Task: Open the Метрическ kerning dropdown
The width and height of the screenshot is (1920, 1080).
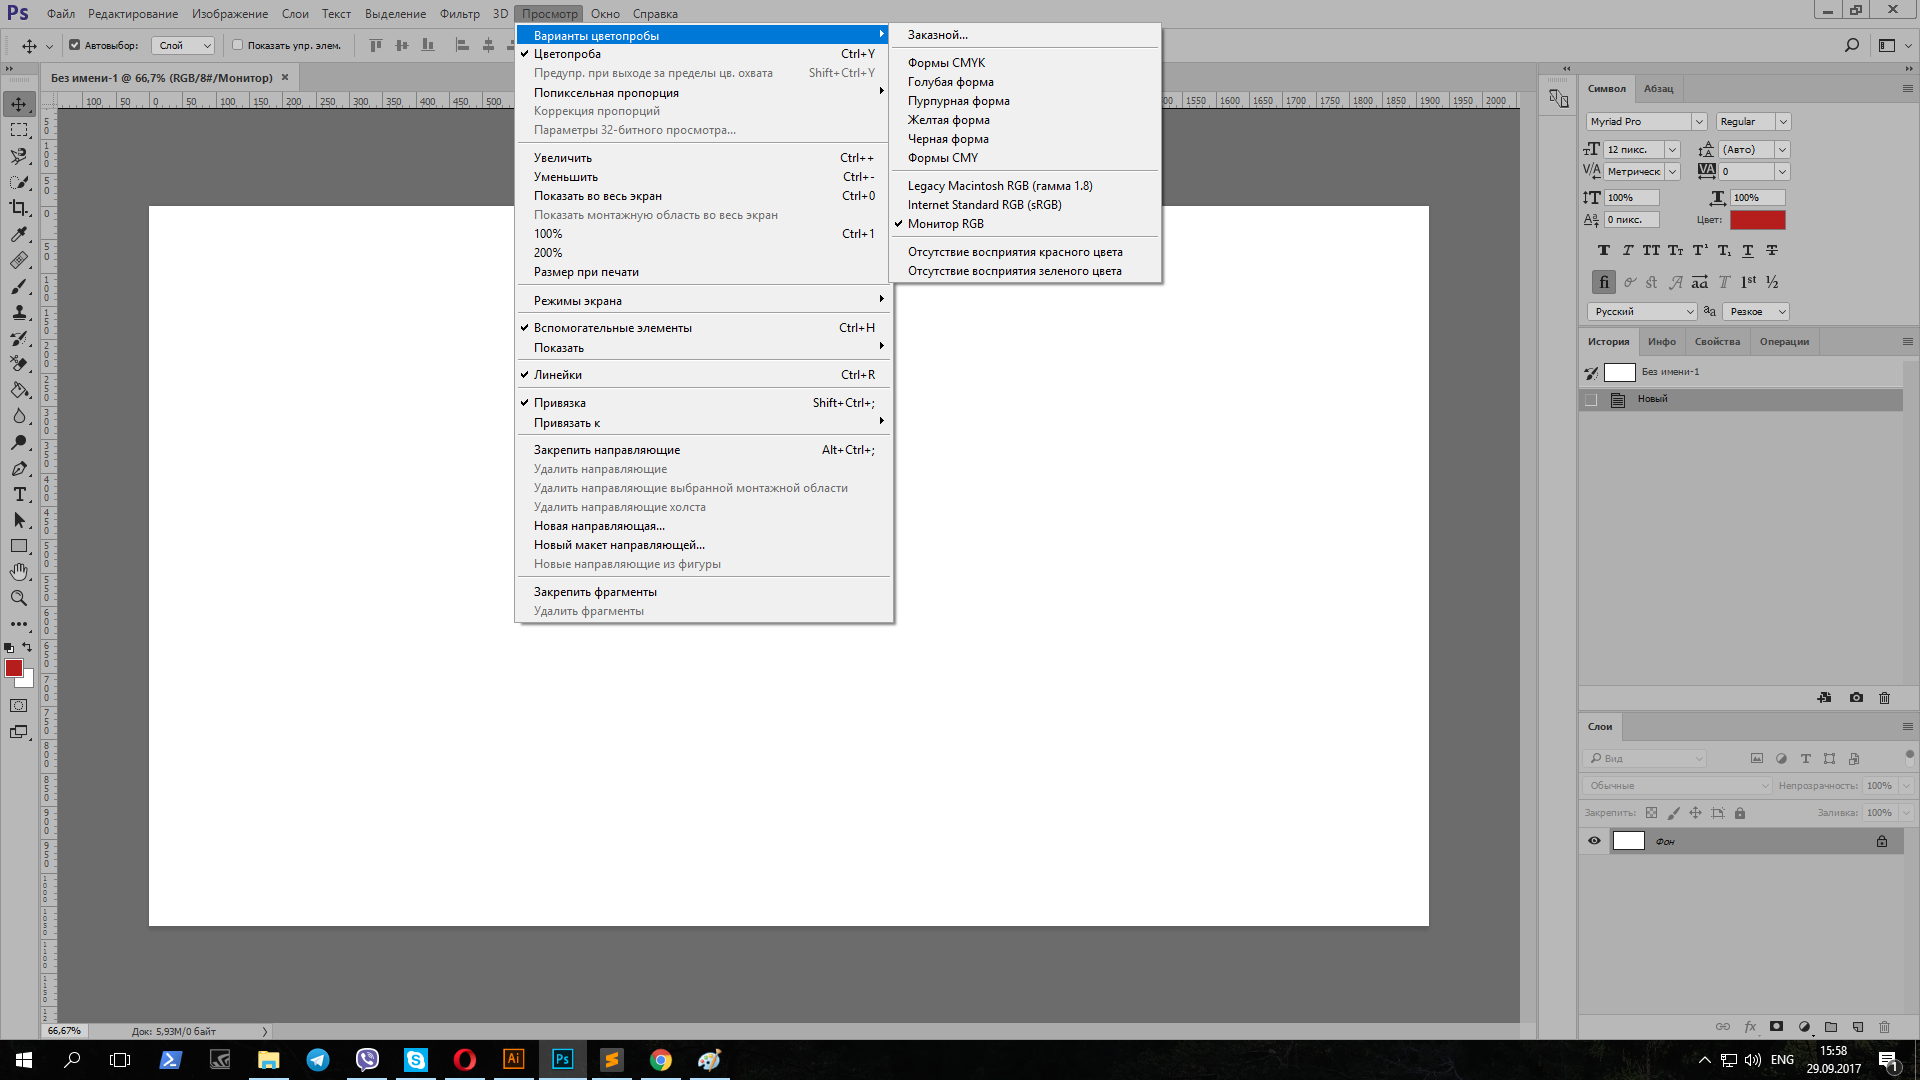Action: click(x=1672, y=171)
